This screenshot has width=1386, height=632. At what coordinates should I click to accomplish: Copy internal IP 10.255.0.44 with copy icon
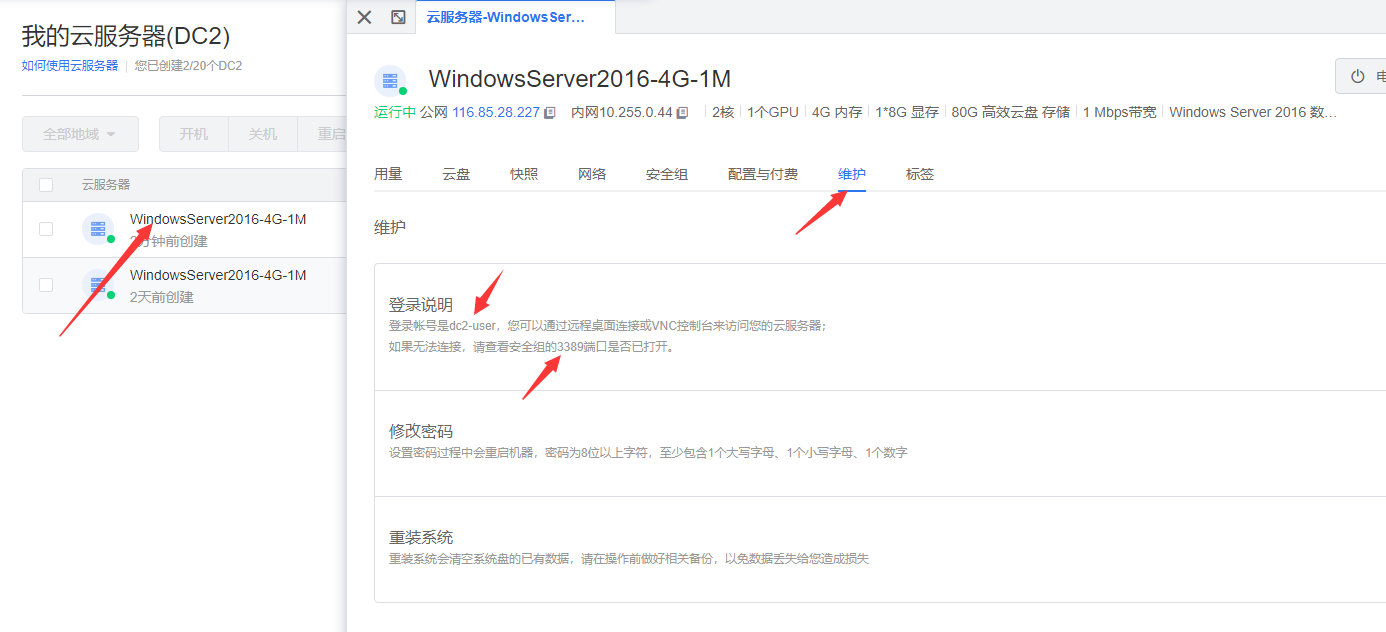(x=682, y=113)
